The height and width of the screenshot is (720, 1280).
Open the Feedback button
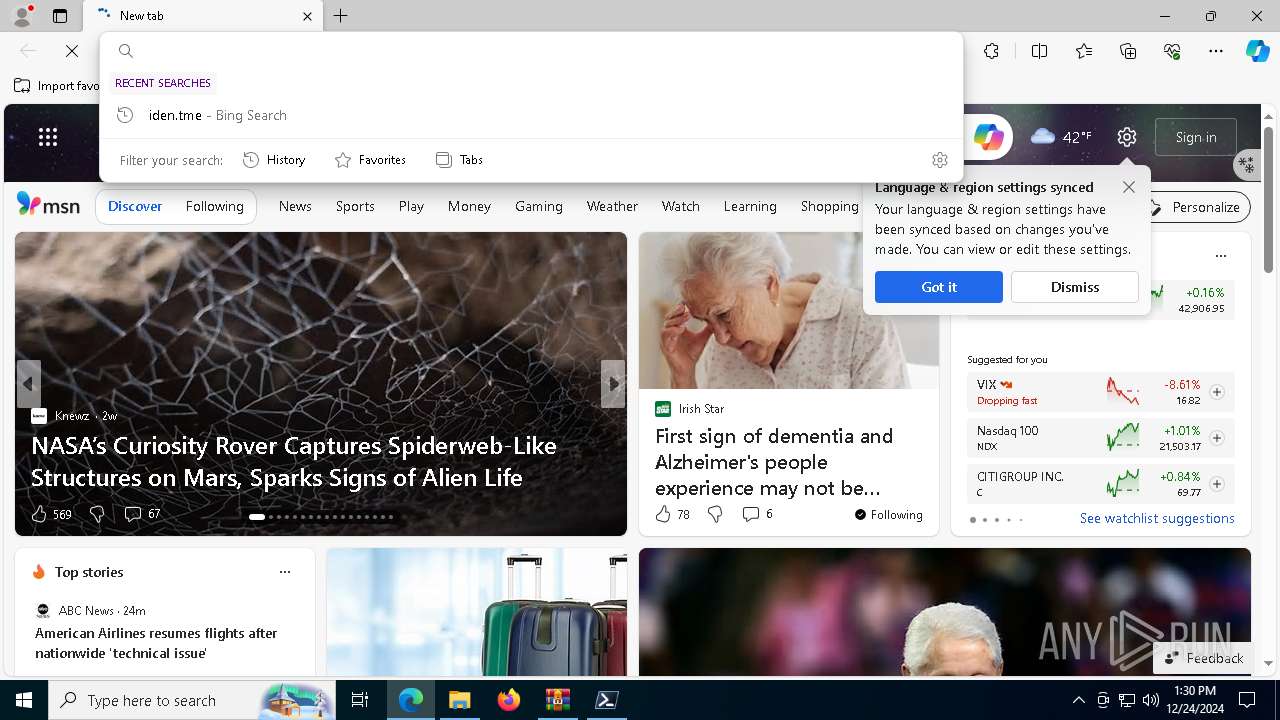[1204, 658]
